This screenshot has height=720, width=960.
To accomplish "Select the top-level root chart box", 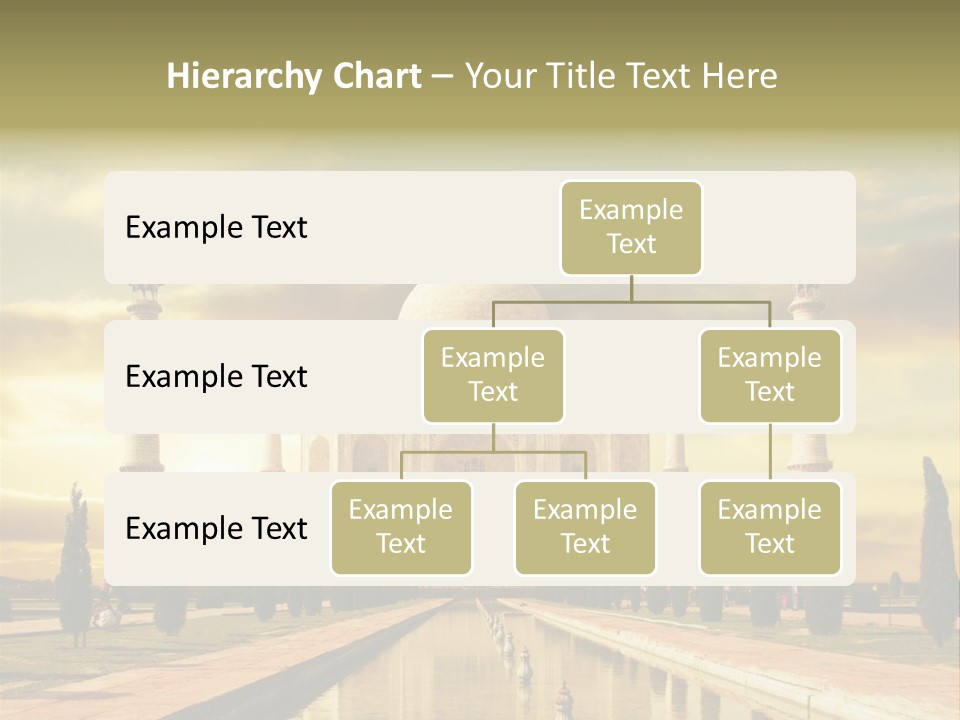I will tap(631, 228).
